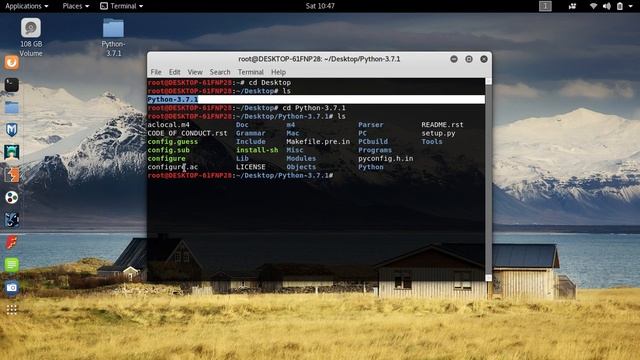Launch the Terminal icon in the dock
The width and height of the screenshot is (640, 360).
pos(11,84)
